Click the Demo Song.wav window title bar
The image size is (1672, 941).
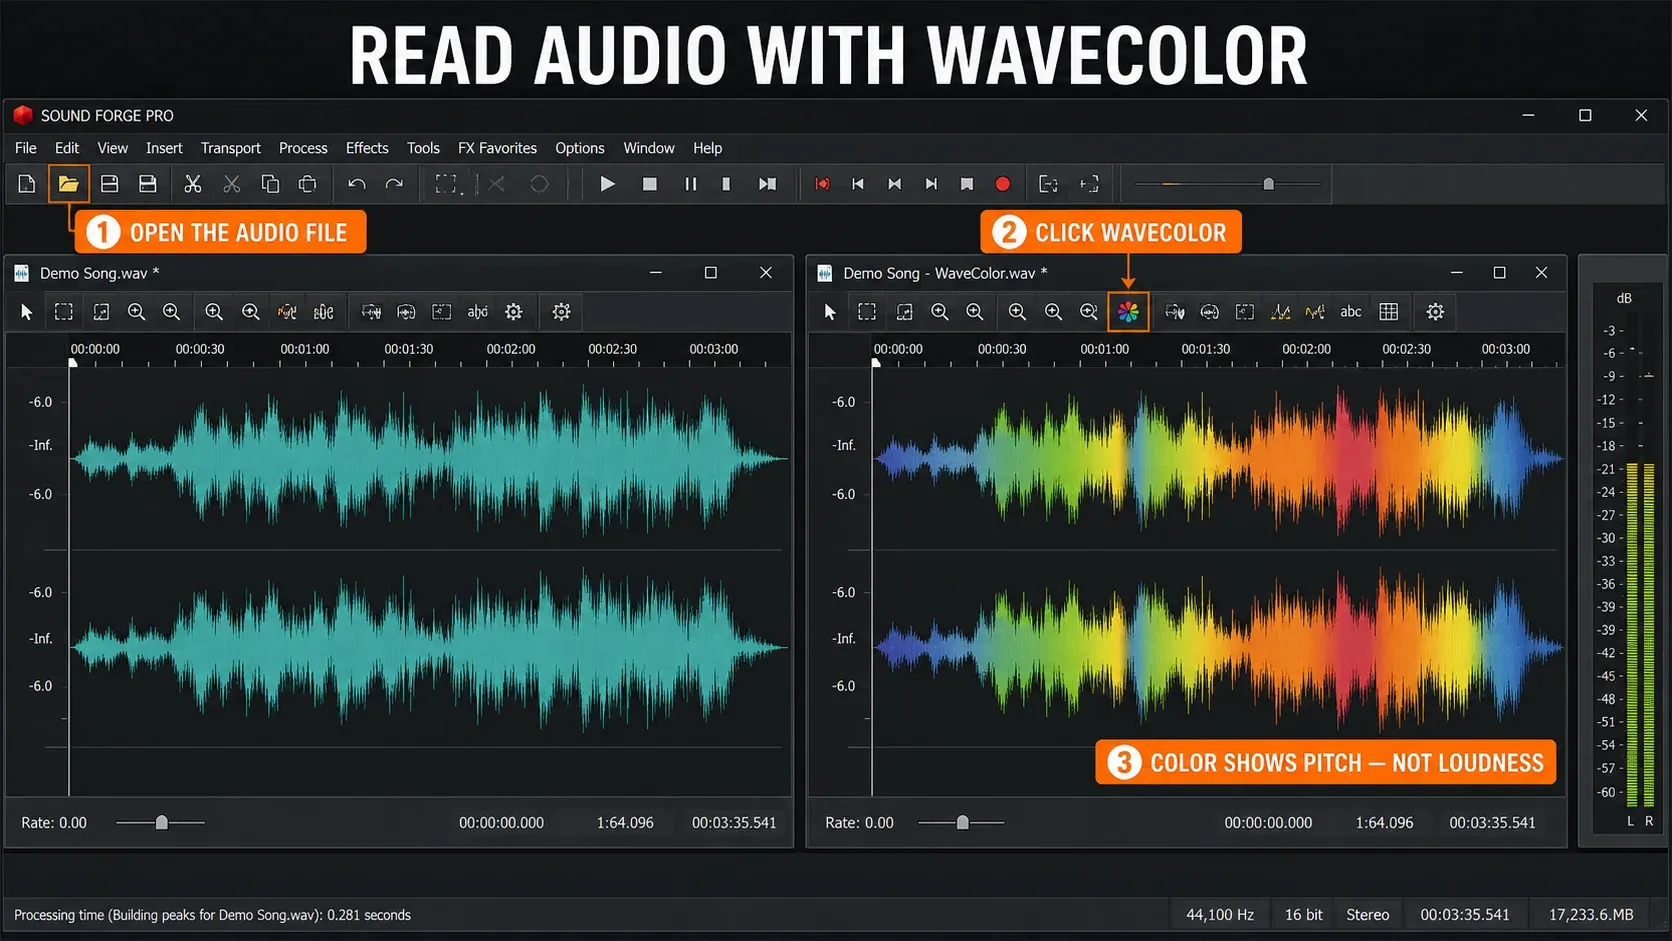(398, 273)
